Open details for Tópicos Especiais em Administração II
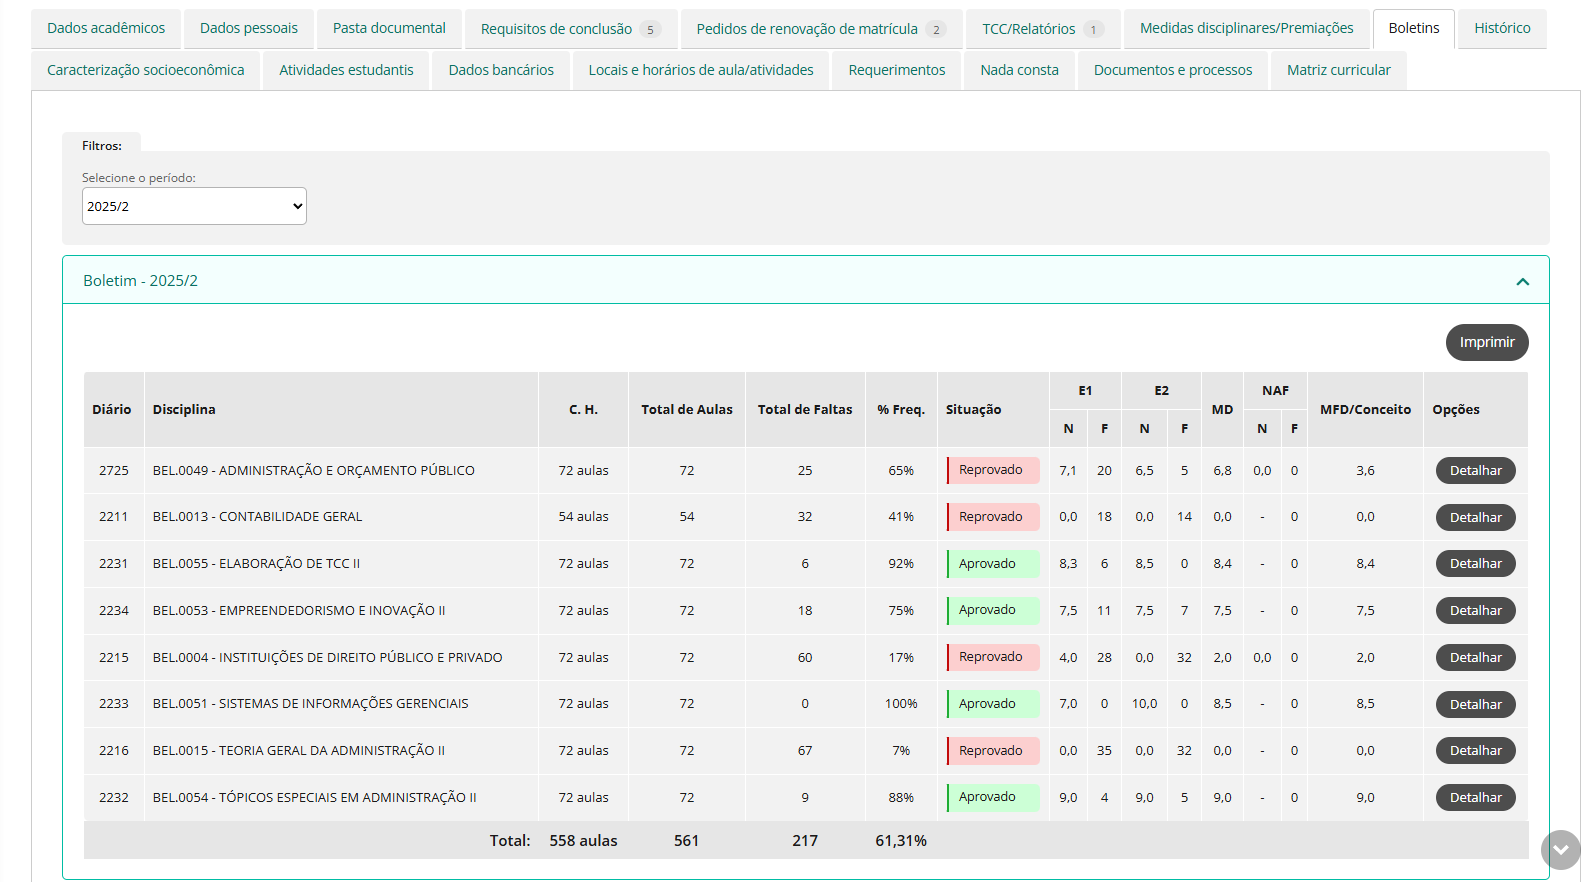 1475,797
